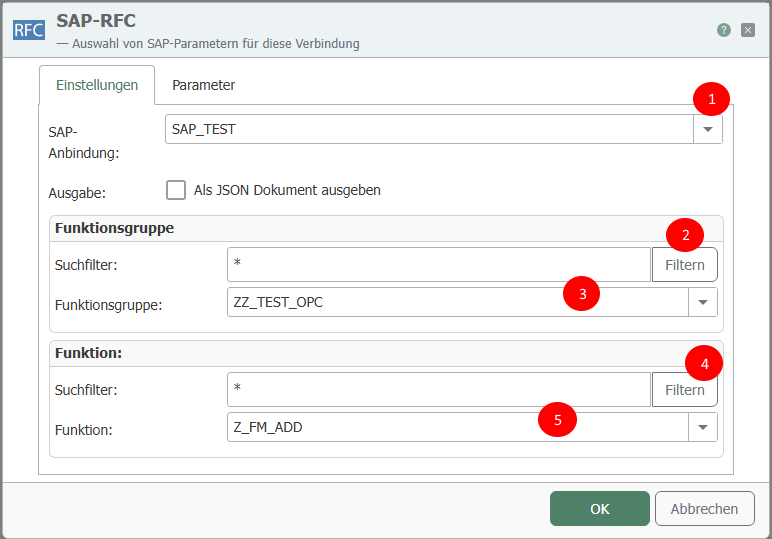Select the Einstellungen tab
Image resolution: width=772 pixels, height=539 pixels.
point(97,85)
